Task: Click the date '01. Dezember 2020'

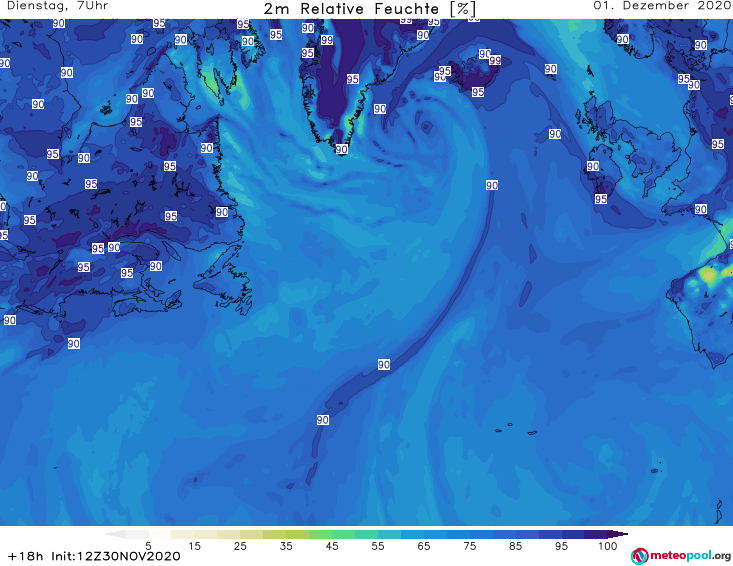Action: click(661, 6)
